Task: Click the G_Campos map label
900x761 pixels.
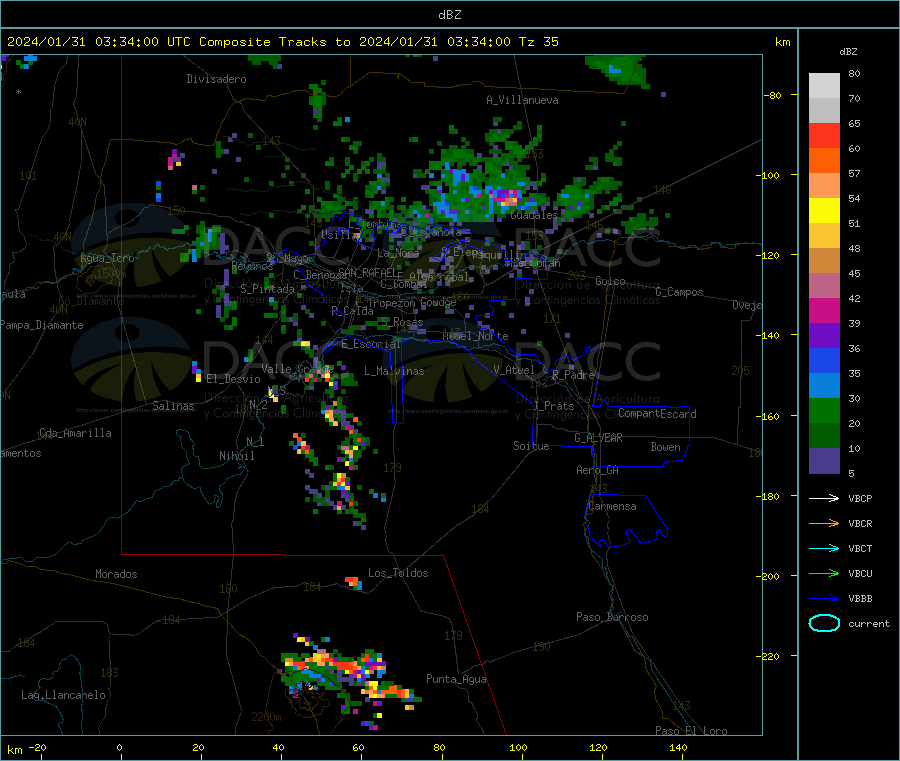Action: tap(680, 292)
